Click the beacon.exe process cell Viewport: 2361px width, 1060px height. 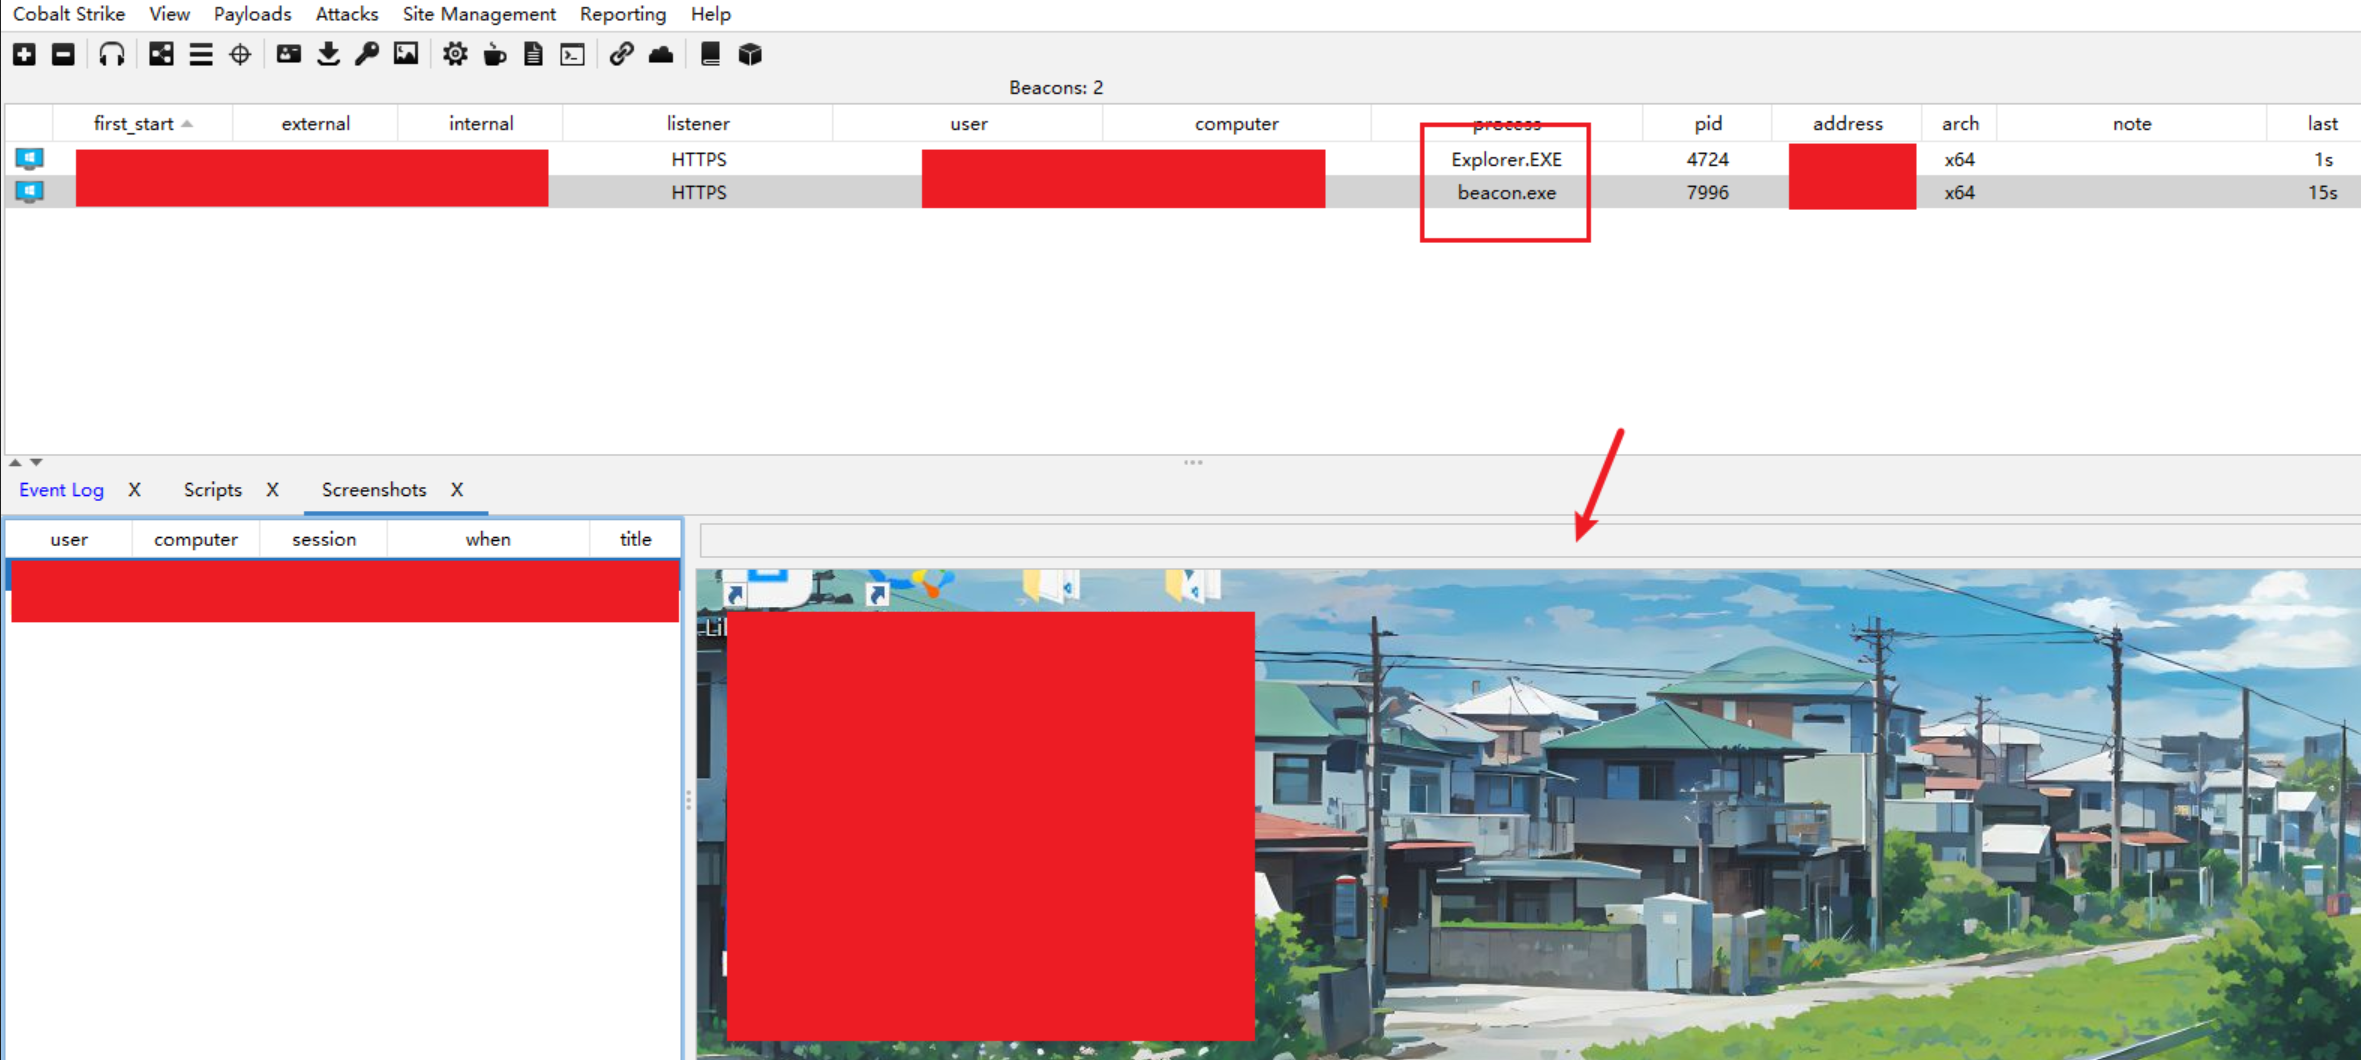[x=1506, y=192]
